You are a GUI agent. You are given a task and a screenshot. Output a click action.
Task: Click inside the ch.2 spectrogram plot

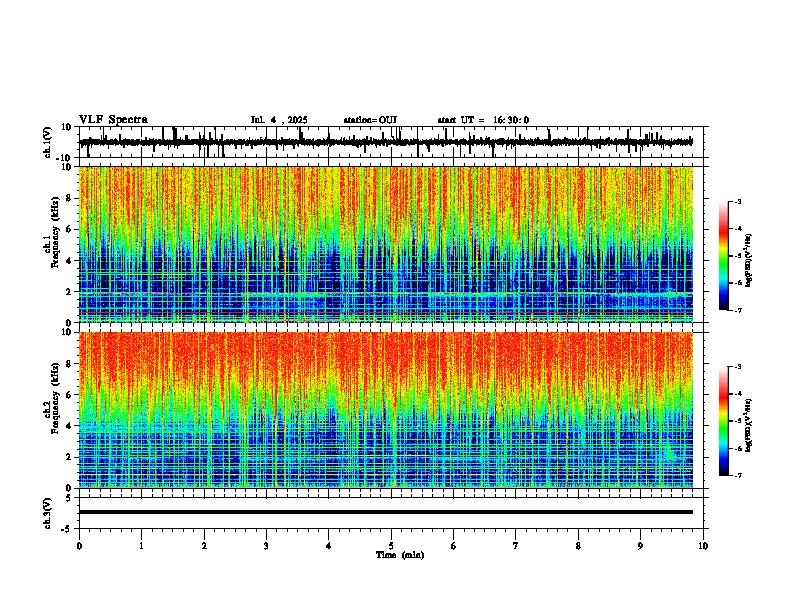[x=385, y=410]
